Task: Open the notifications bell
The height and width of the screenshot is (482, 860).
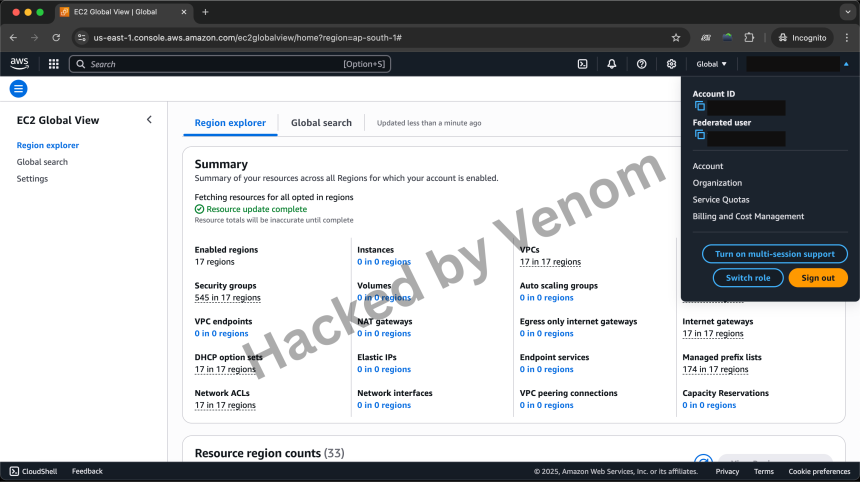Action: pos(612,64)
